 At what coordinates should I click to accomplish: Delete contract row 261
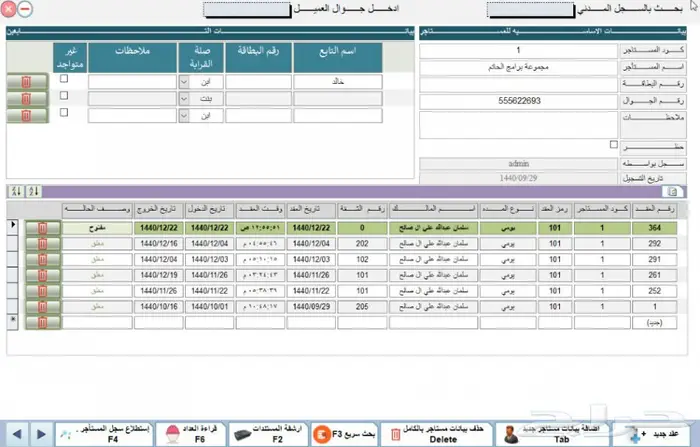(x=42, y=276)
